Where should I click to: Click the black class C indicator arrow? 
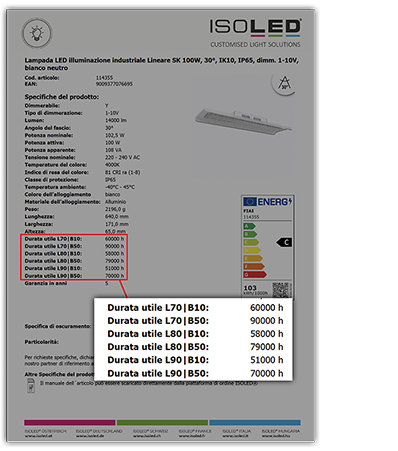click(x=284, y=242)
